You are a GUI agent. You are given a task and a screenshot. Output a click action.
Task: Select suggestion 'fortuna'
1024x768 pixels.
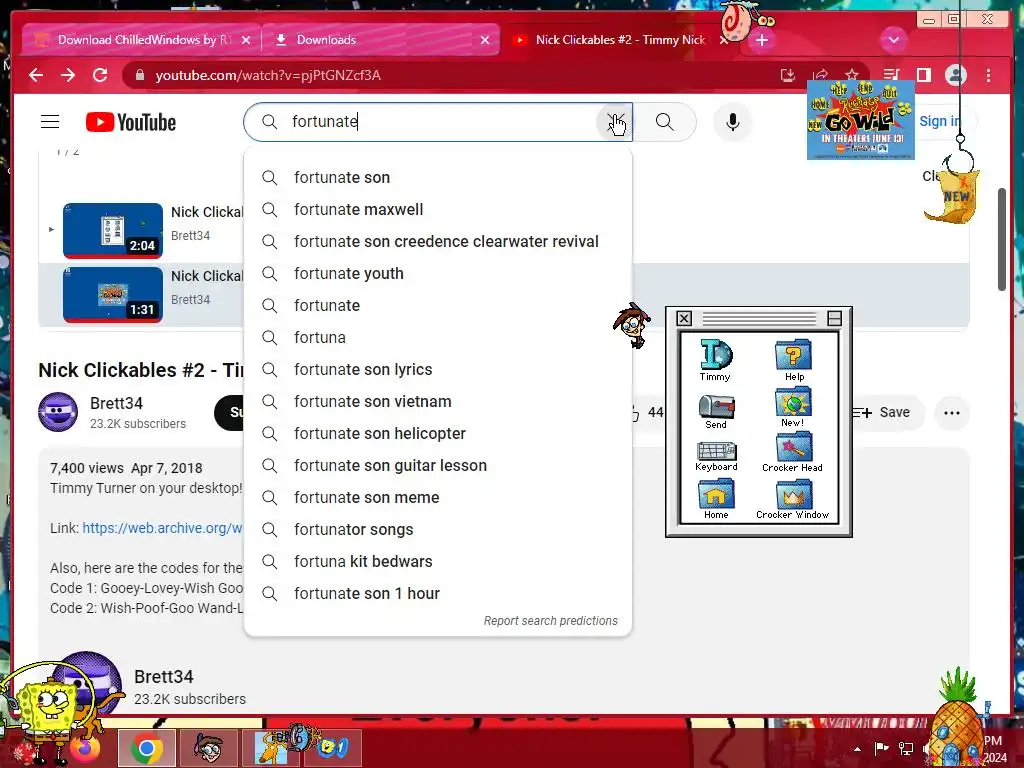tap(438, 338)
